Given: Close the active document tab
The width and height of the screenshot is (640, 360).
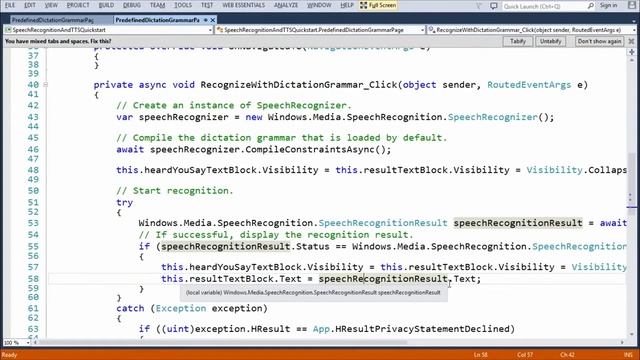Looking at the screenshot, I should pyautogui.click(x=213, y=20).
